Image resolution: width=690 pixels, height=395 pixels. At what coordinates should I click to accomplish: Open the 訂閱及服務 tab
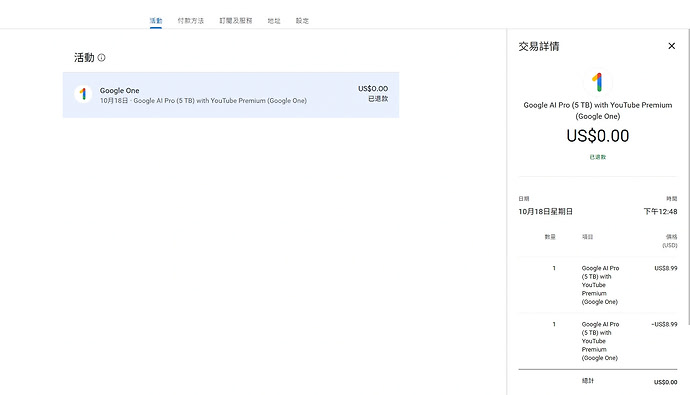236,21
